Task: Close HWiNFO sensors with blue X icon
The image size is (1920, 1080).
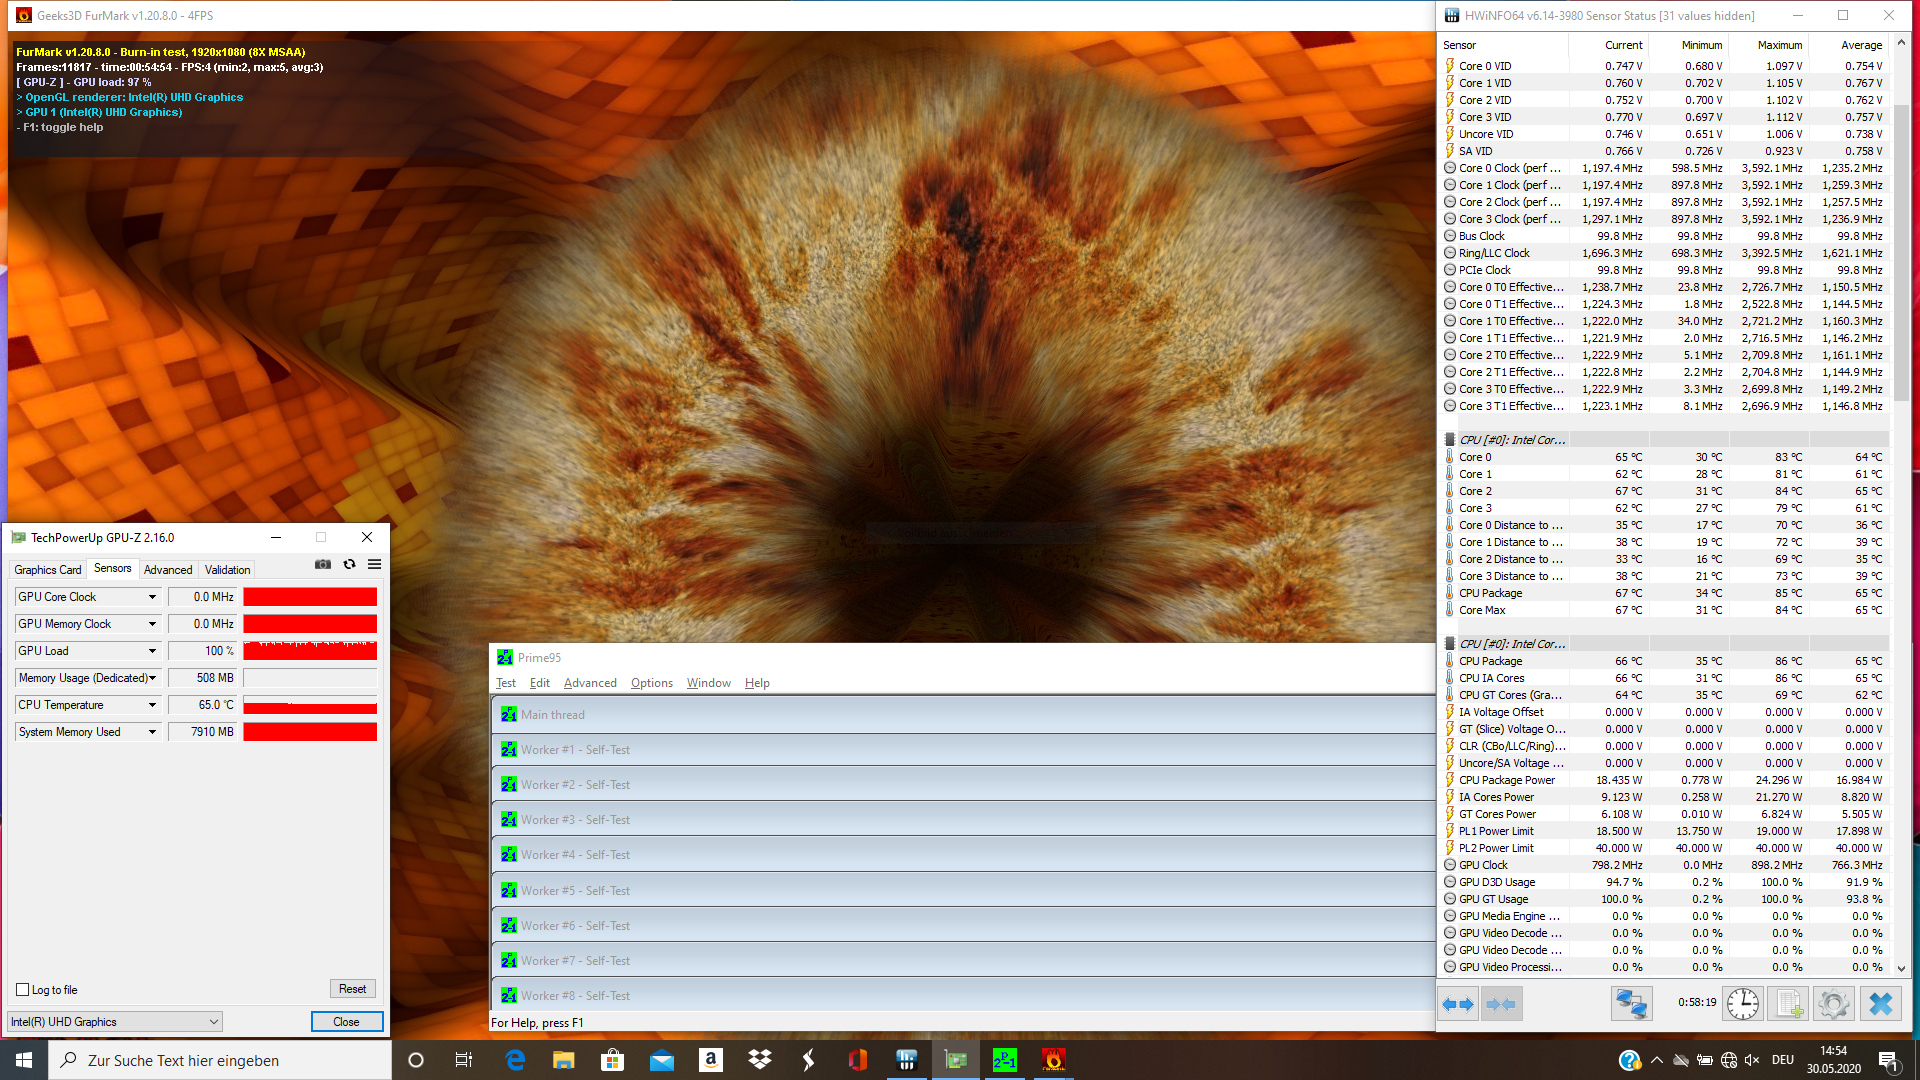Action: pos(1881,1004)
